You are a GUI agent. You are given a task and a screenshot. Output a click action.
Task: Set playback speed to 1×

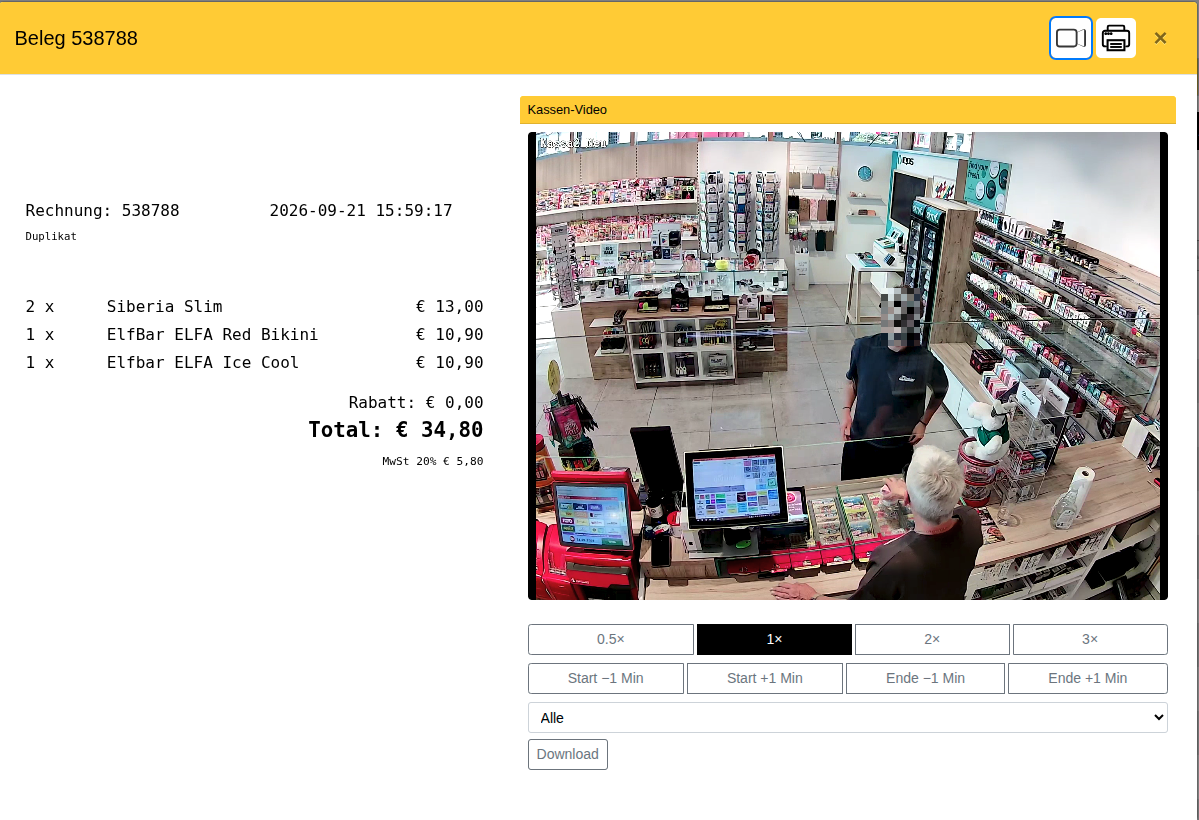click(774, 639)
